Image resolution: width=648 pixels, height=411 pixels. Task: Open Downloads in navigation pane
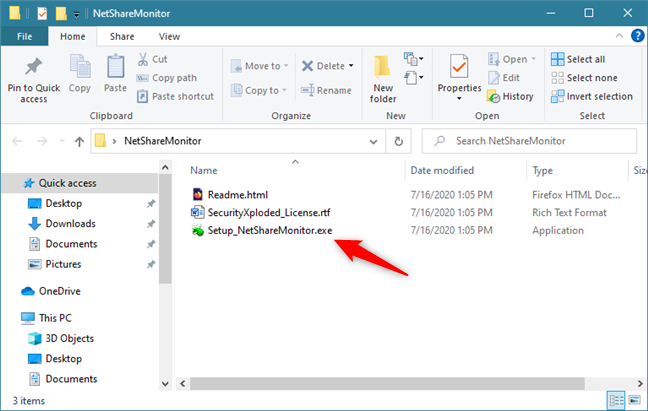(70, 223)
